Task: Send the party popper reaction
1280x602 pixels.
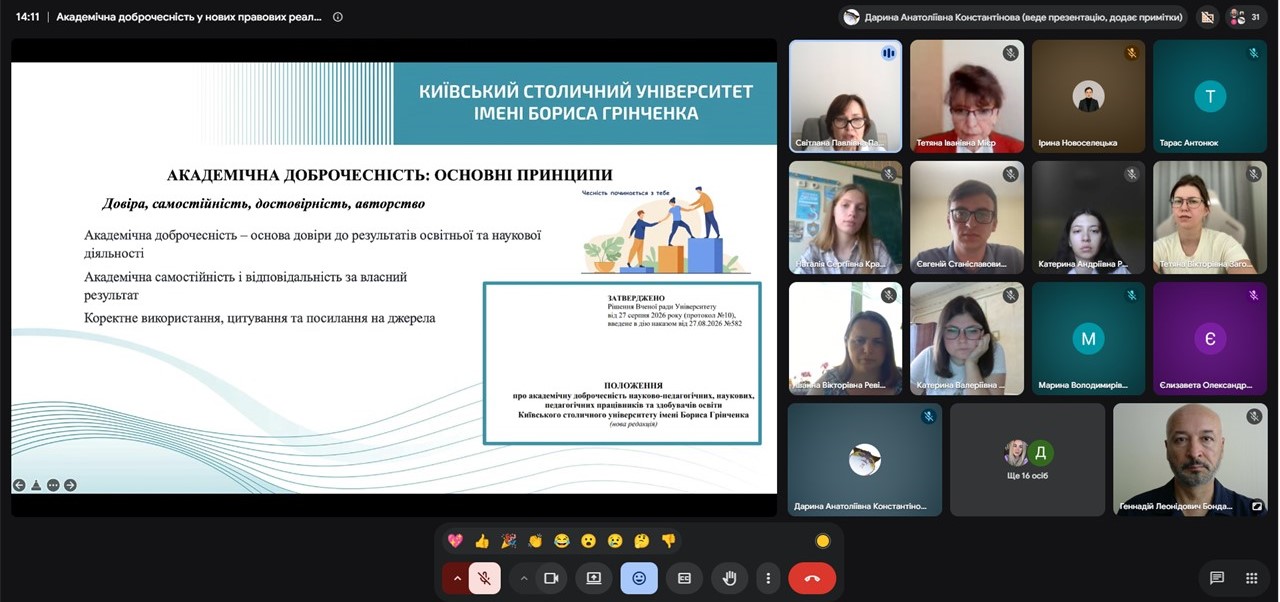Action: click(508, 541)
